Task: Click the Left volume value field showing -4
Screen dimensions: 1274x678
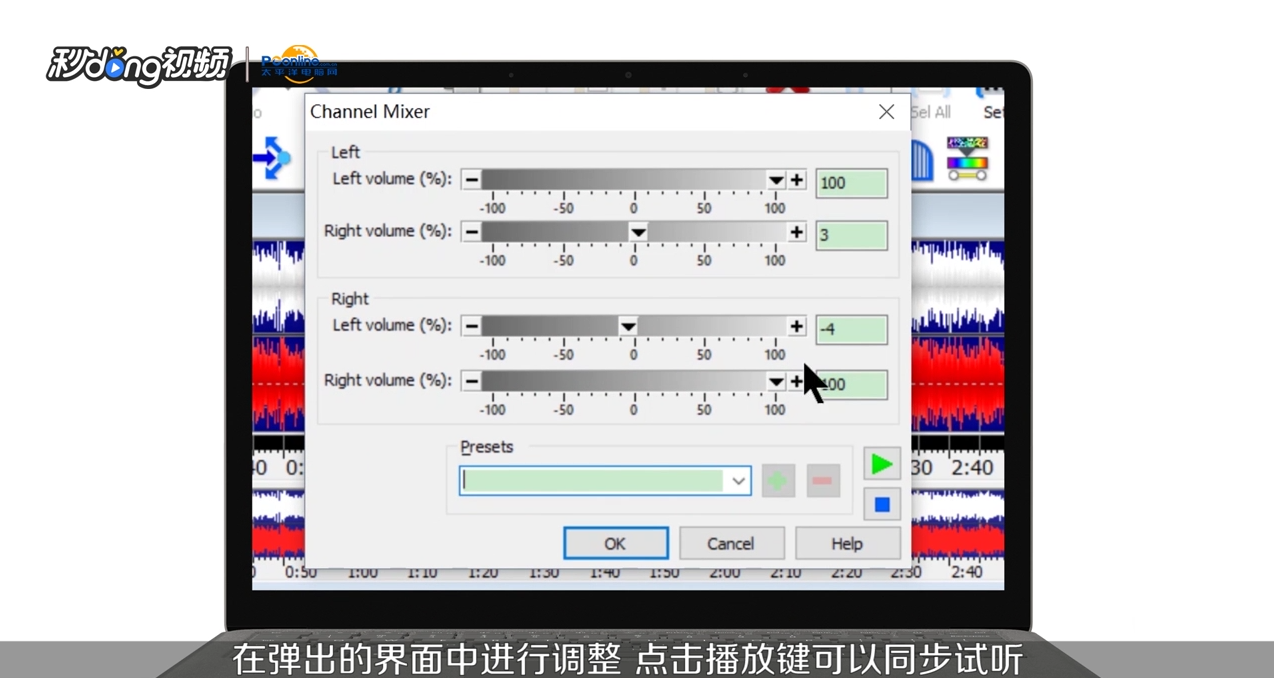Action: coord(851,329)
